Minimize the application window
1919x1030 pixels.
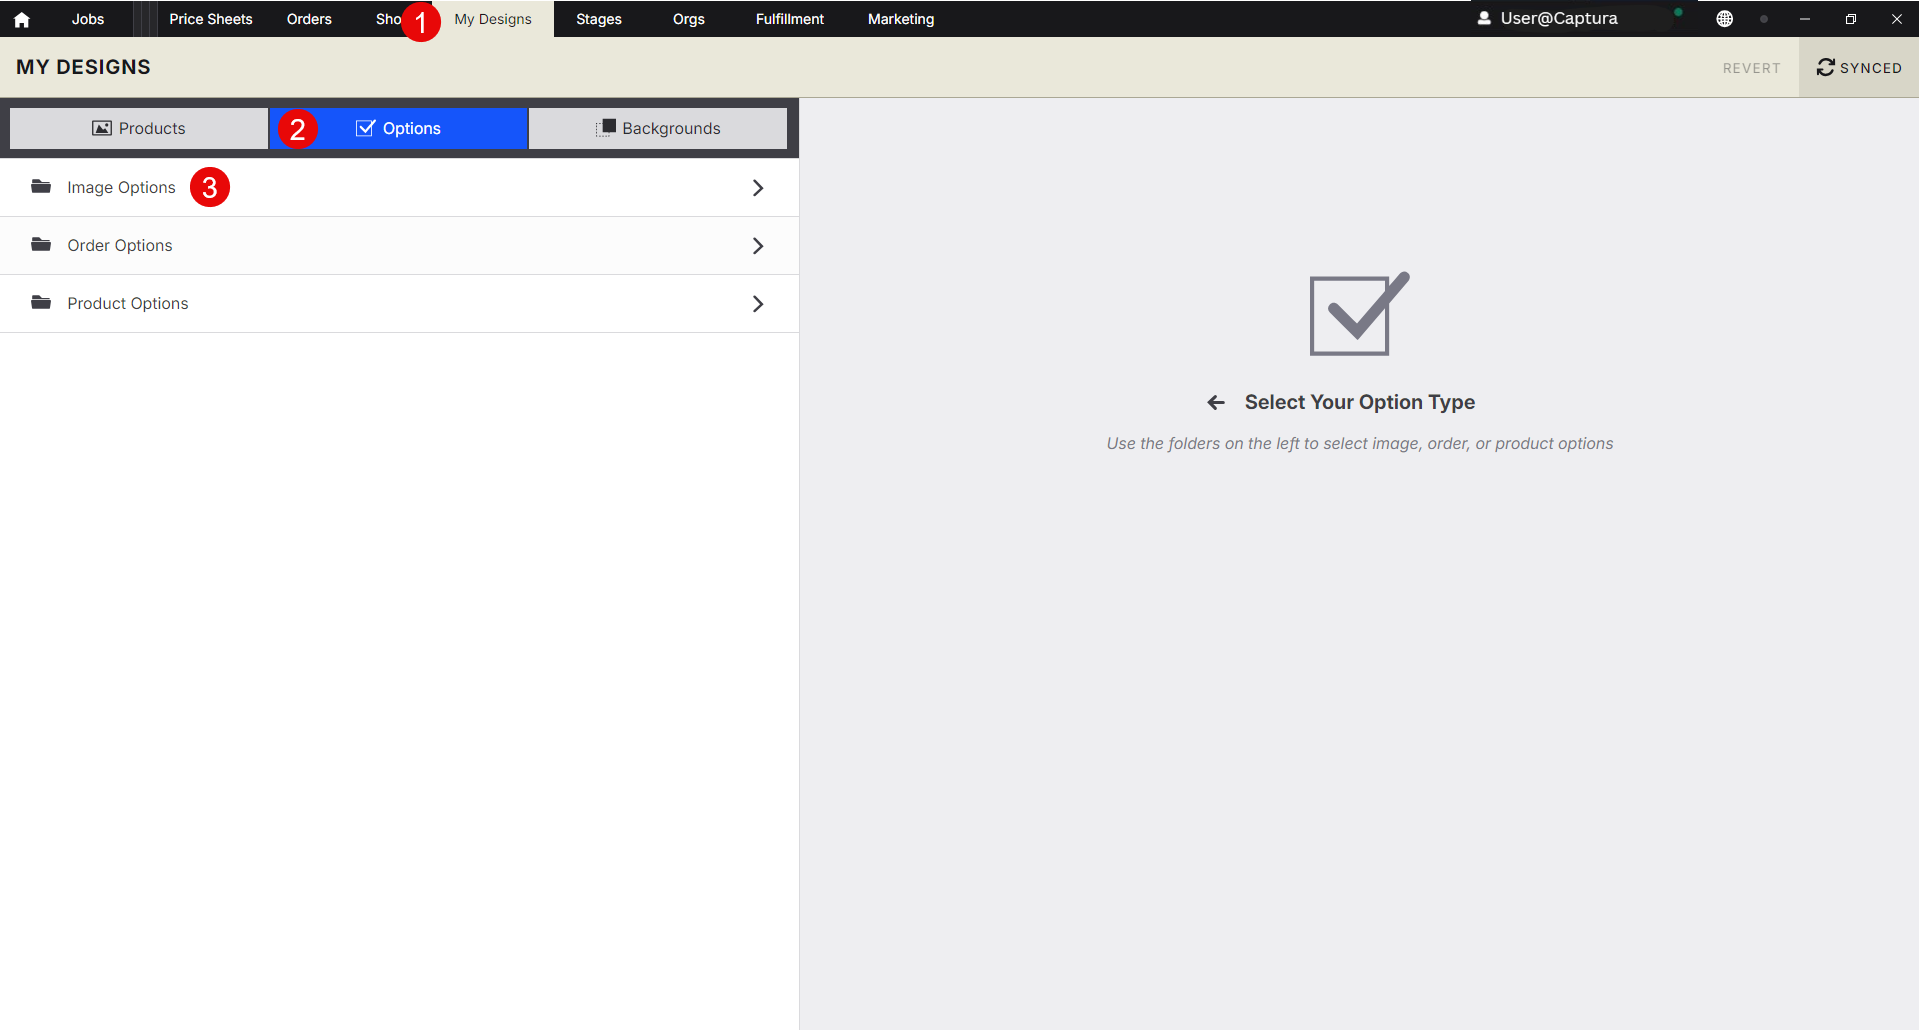coord(1805,19)
